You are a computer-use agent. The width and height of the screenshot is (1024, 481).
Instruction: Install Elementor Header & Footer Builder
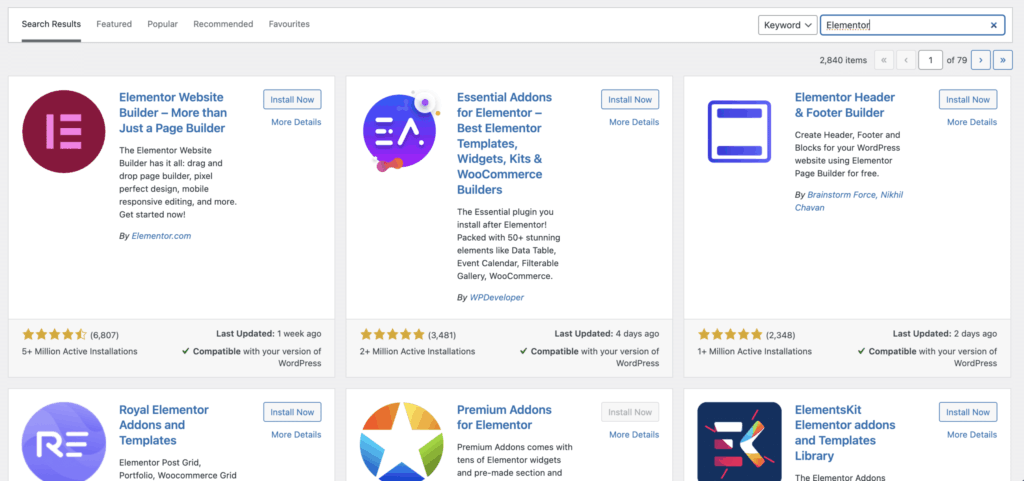[968, 100]
